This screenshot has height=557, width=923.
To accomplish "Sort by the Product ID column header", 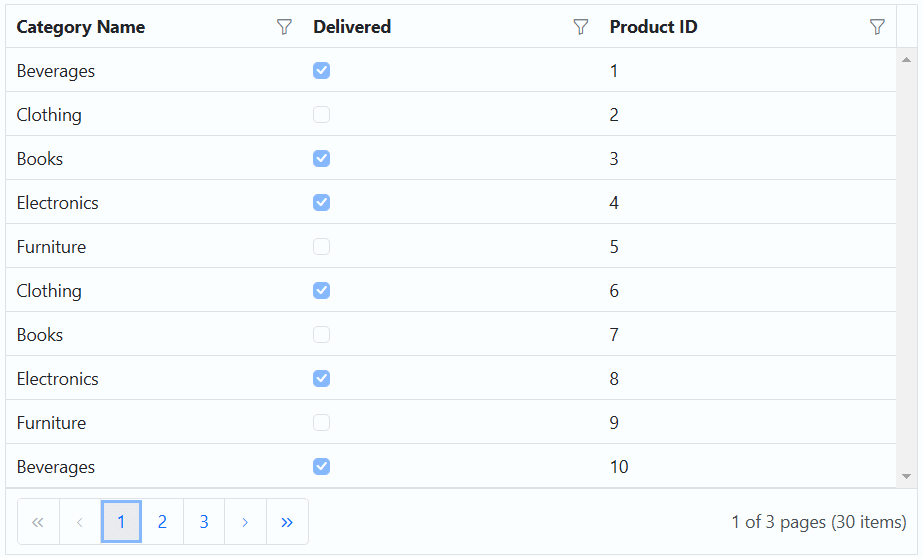I will point(653,27).
